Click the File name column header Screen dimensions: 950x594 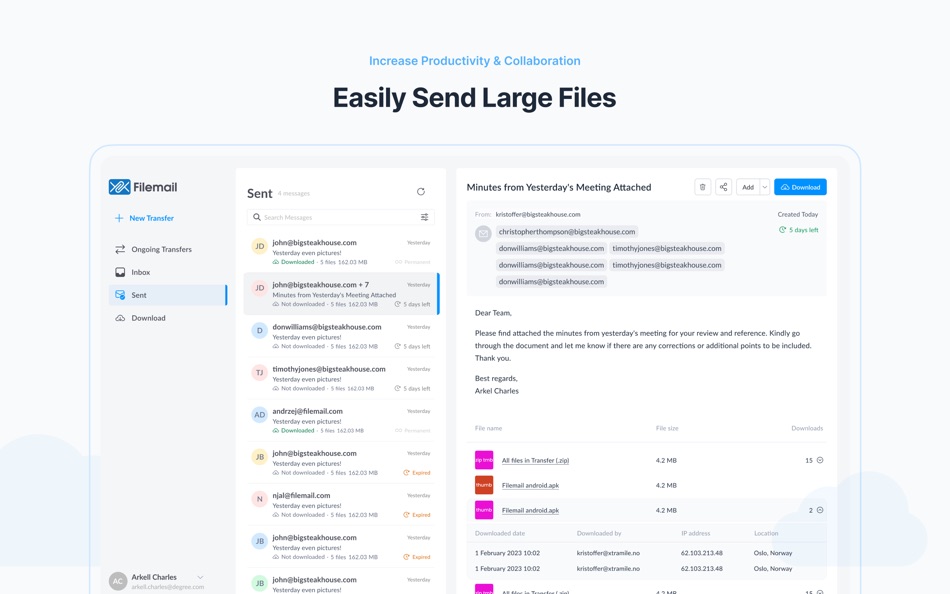(x=488, y=428)
